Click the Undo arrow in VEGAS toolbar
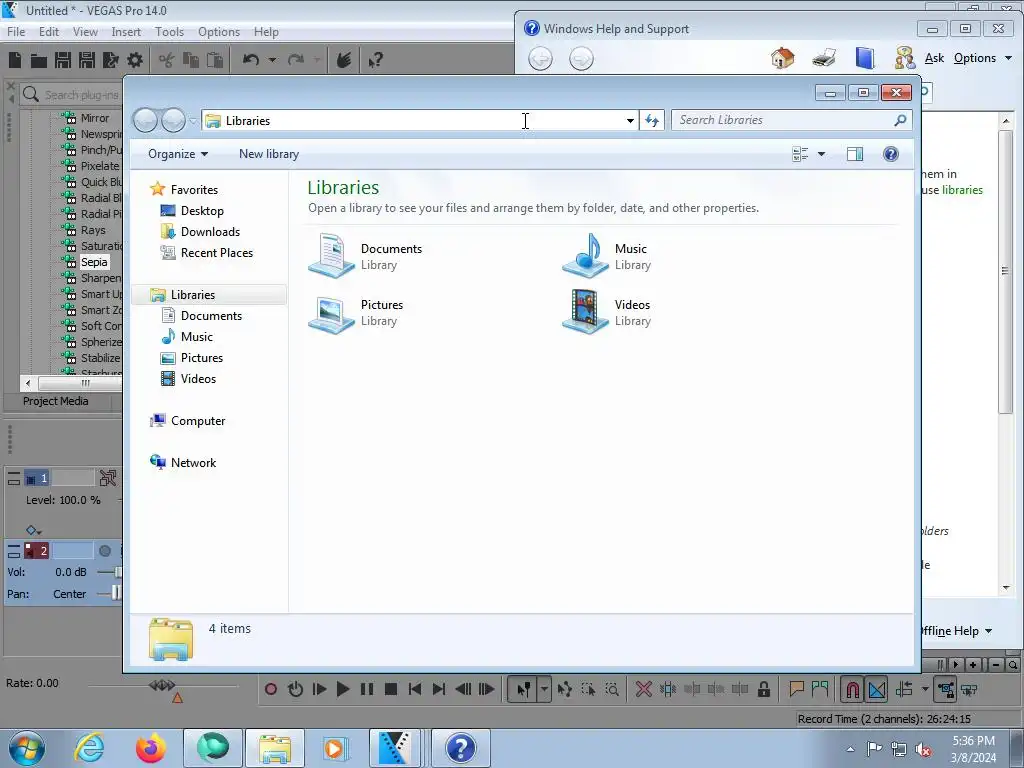This screenshot has width=1024, height=768. [x=251, y=60]
